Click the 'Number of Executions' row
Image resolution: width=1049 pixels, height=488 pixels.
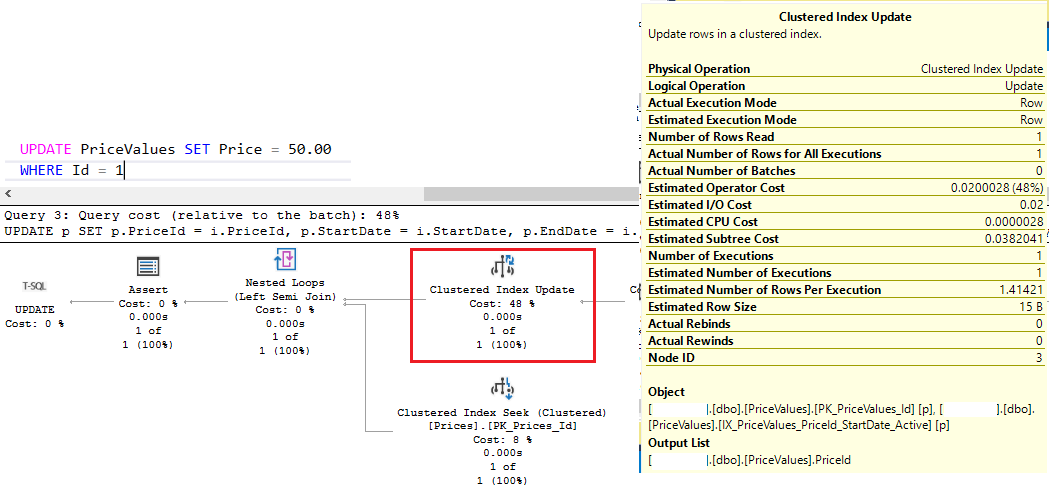845,256
